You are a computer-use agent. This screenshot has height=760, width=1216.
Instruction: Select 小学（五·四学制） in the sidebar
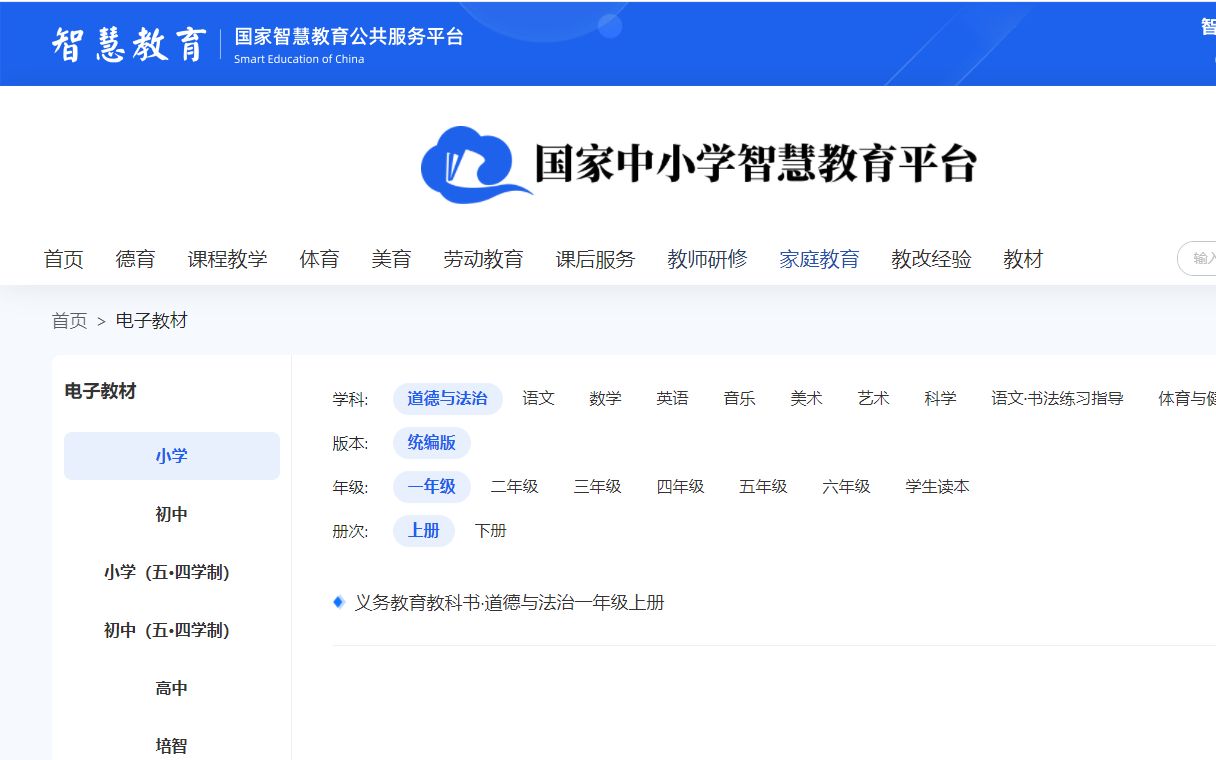point(171,572)
